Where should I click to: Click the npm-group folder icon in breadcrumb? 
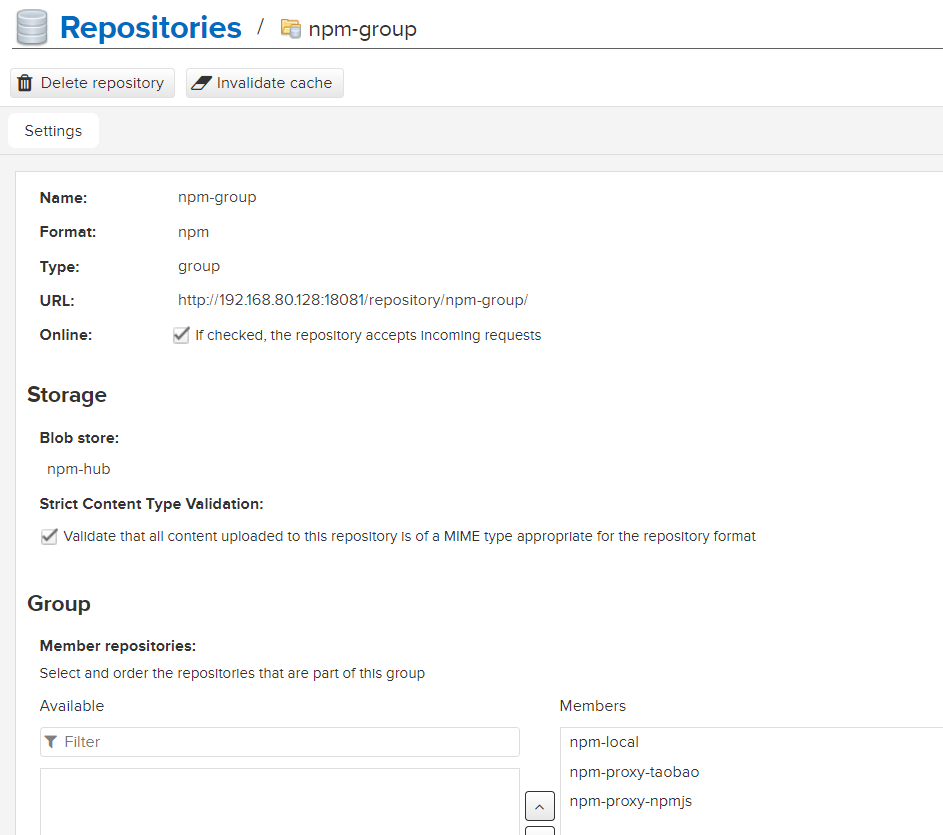[291, 29]
